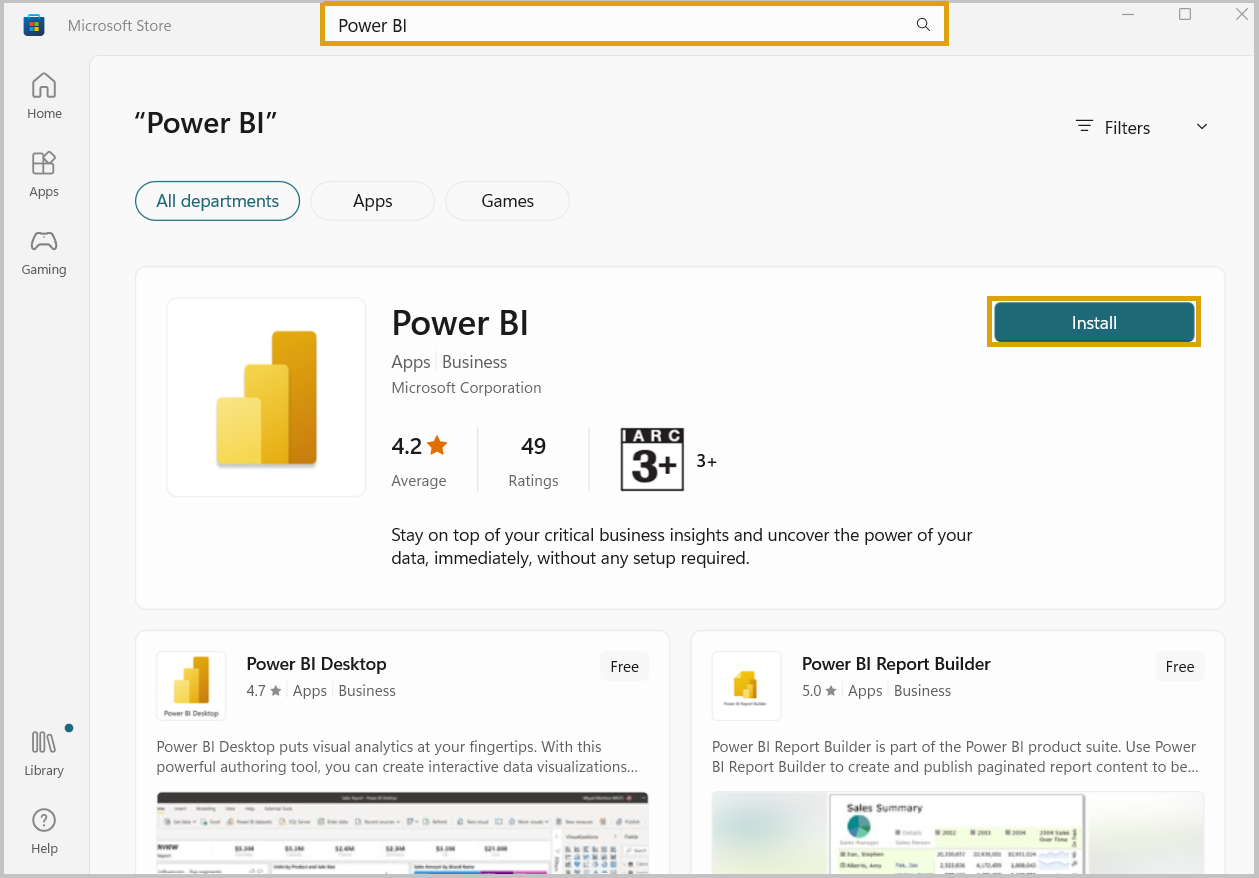Click the IARC 3+ age rating badge
This screenshot has height=878, width=1259.
652,459
